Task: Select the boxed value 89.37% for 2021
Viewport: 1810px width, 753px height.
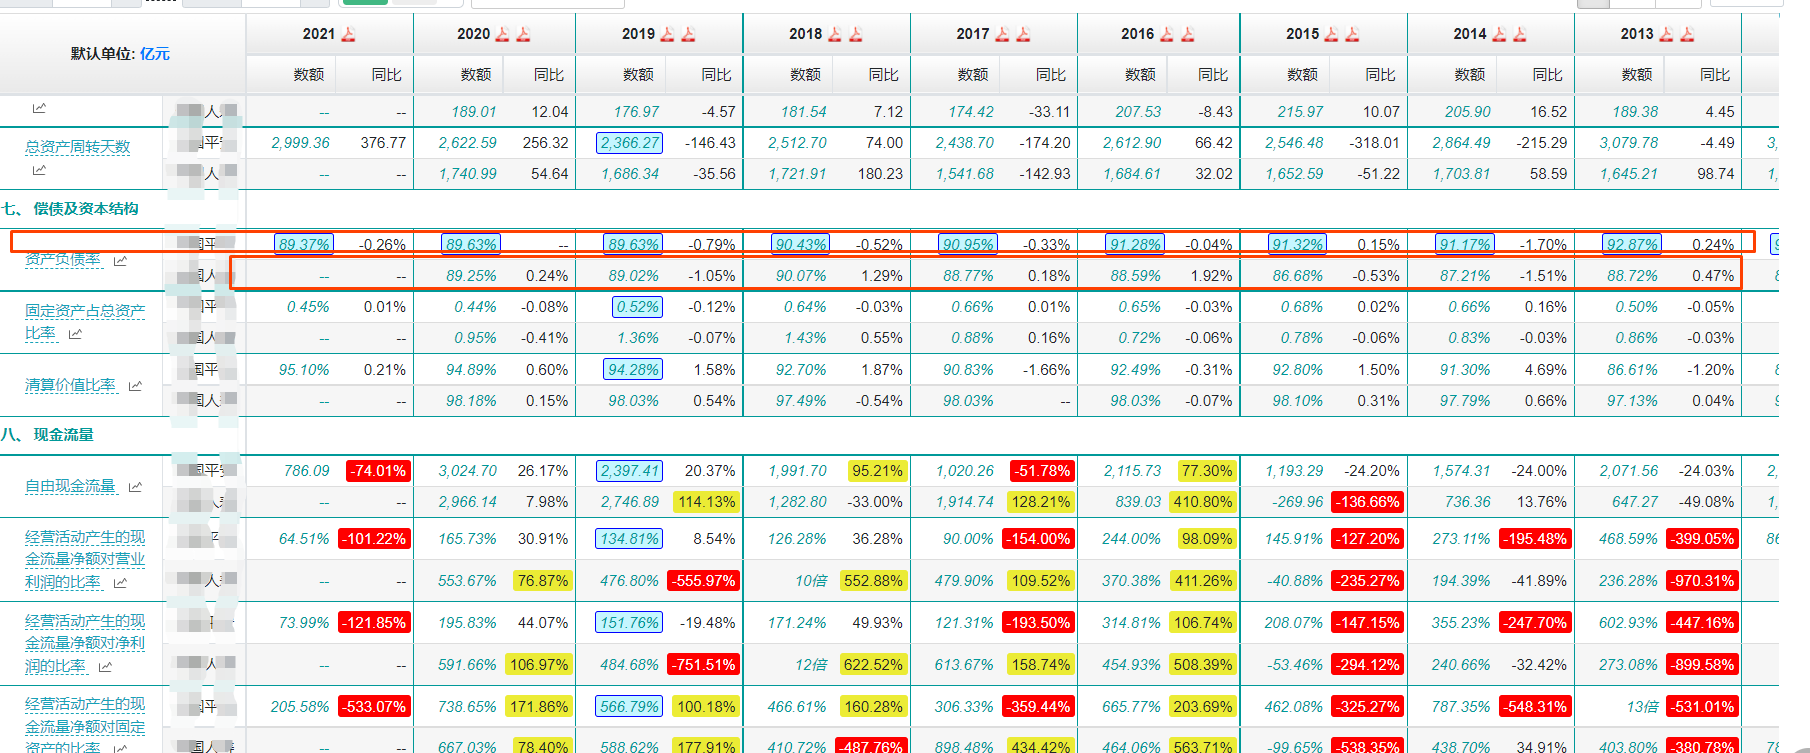Action: pos(303,244)
